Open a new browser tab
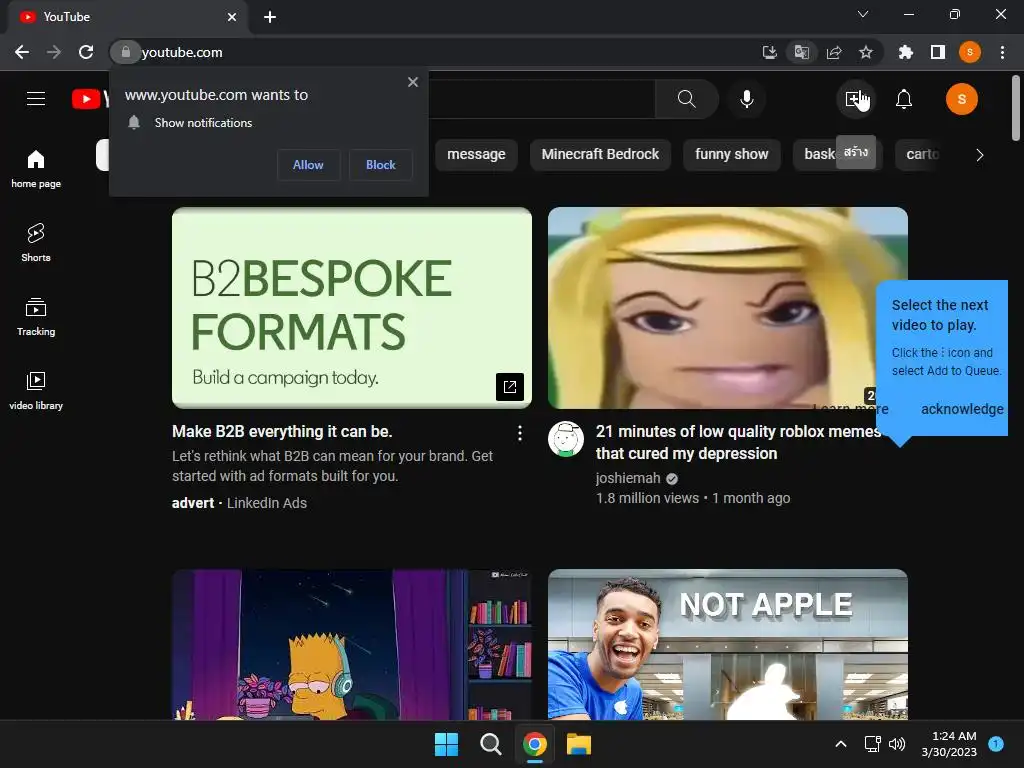 click(270, 17)
